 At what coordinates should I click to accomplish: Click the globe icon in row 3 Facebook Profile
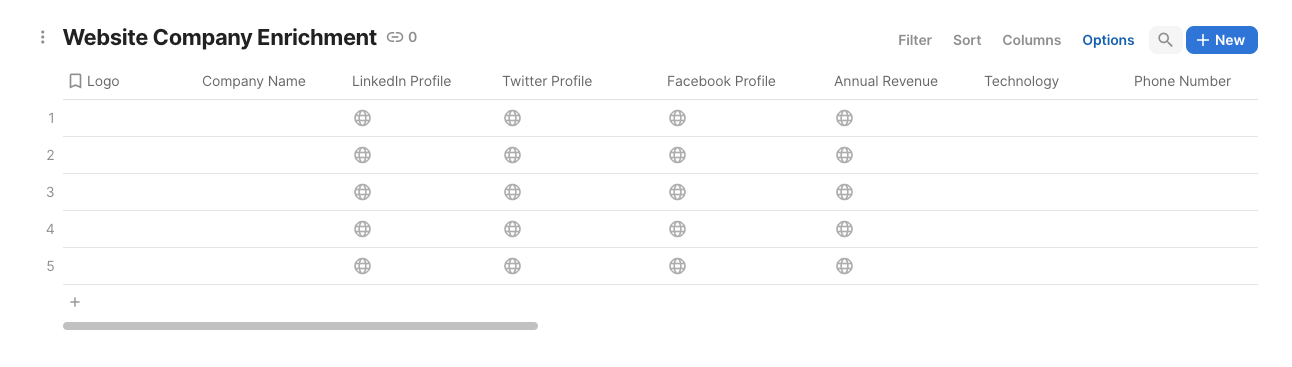tap(677, 192)
